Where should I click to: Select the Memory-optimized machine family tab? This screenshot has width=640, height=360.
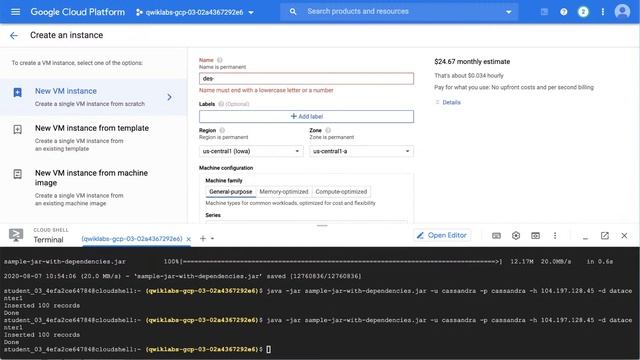click(284, 191)
